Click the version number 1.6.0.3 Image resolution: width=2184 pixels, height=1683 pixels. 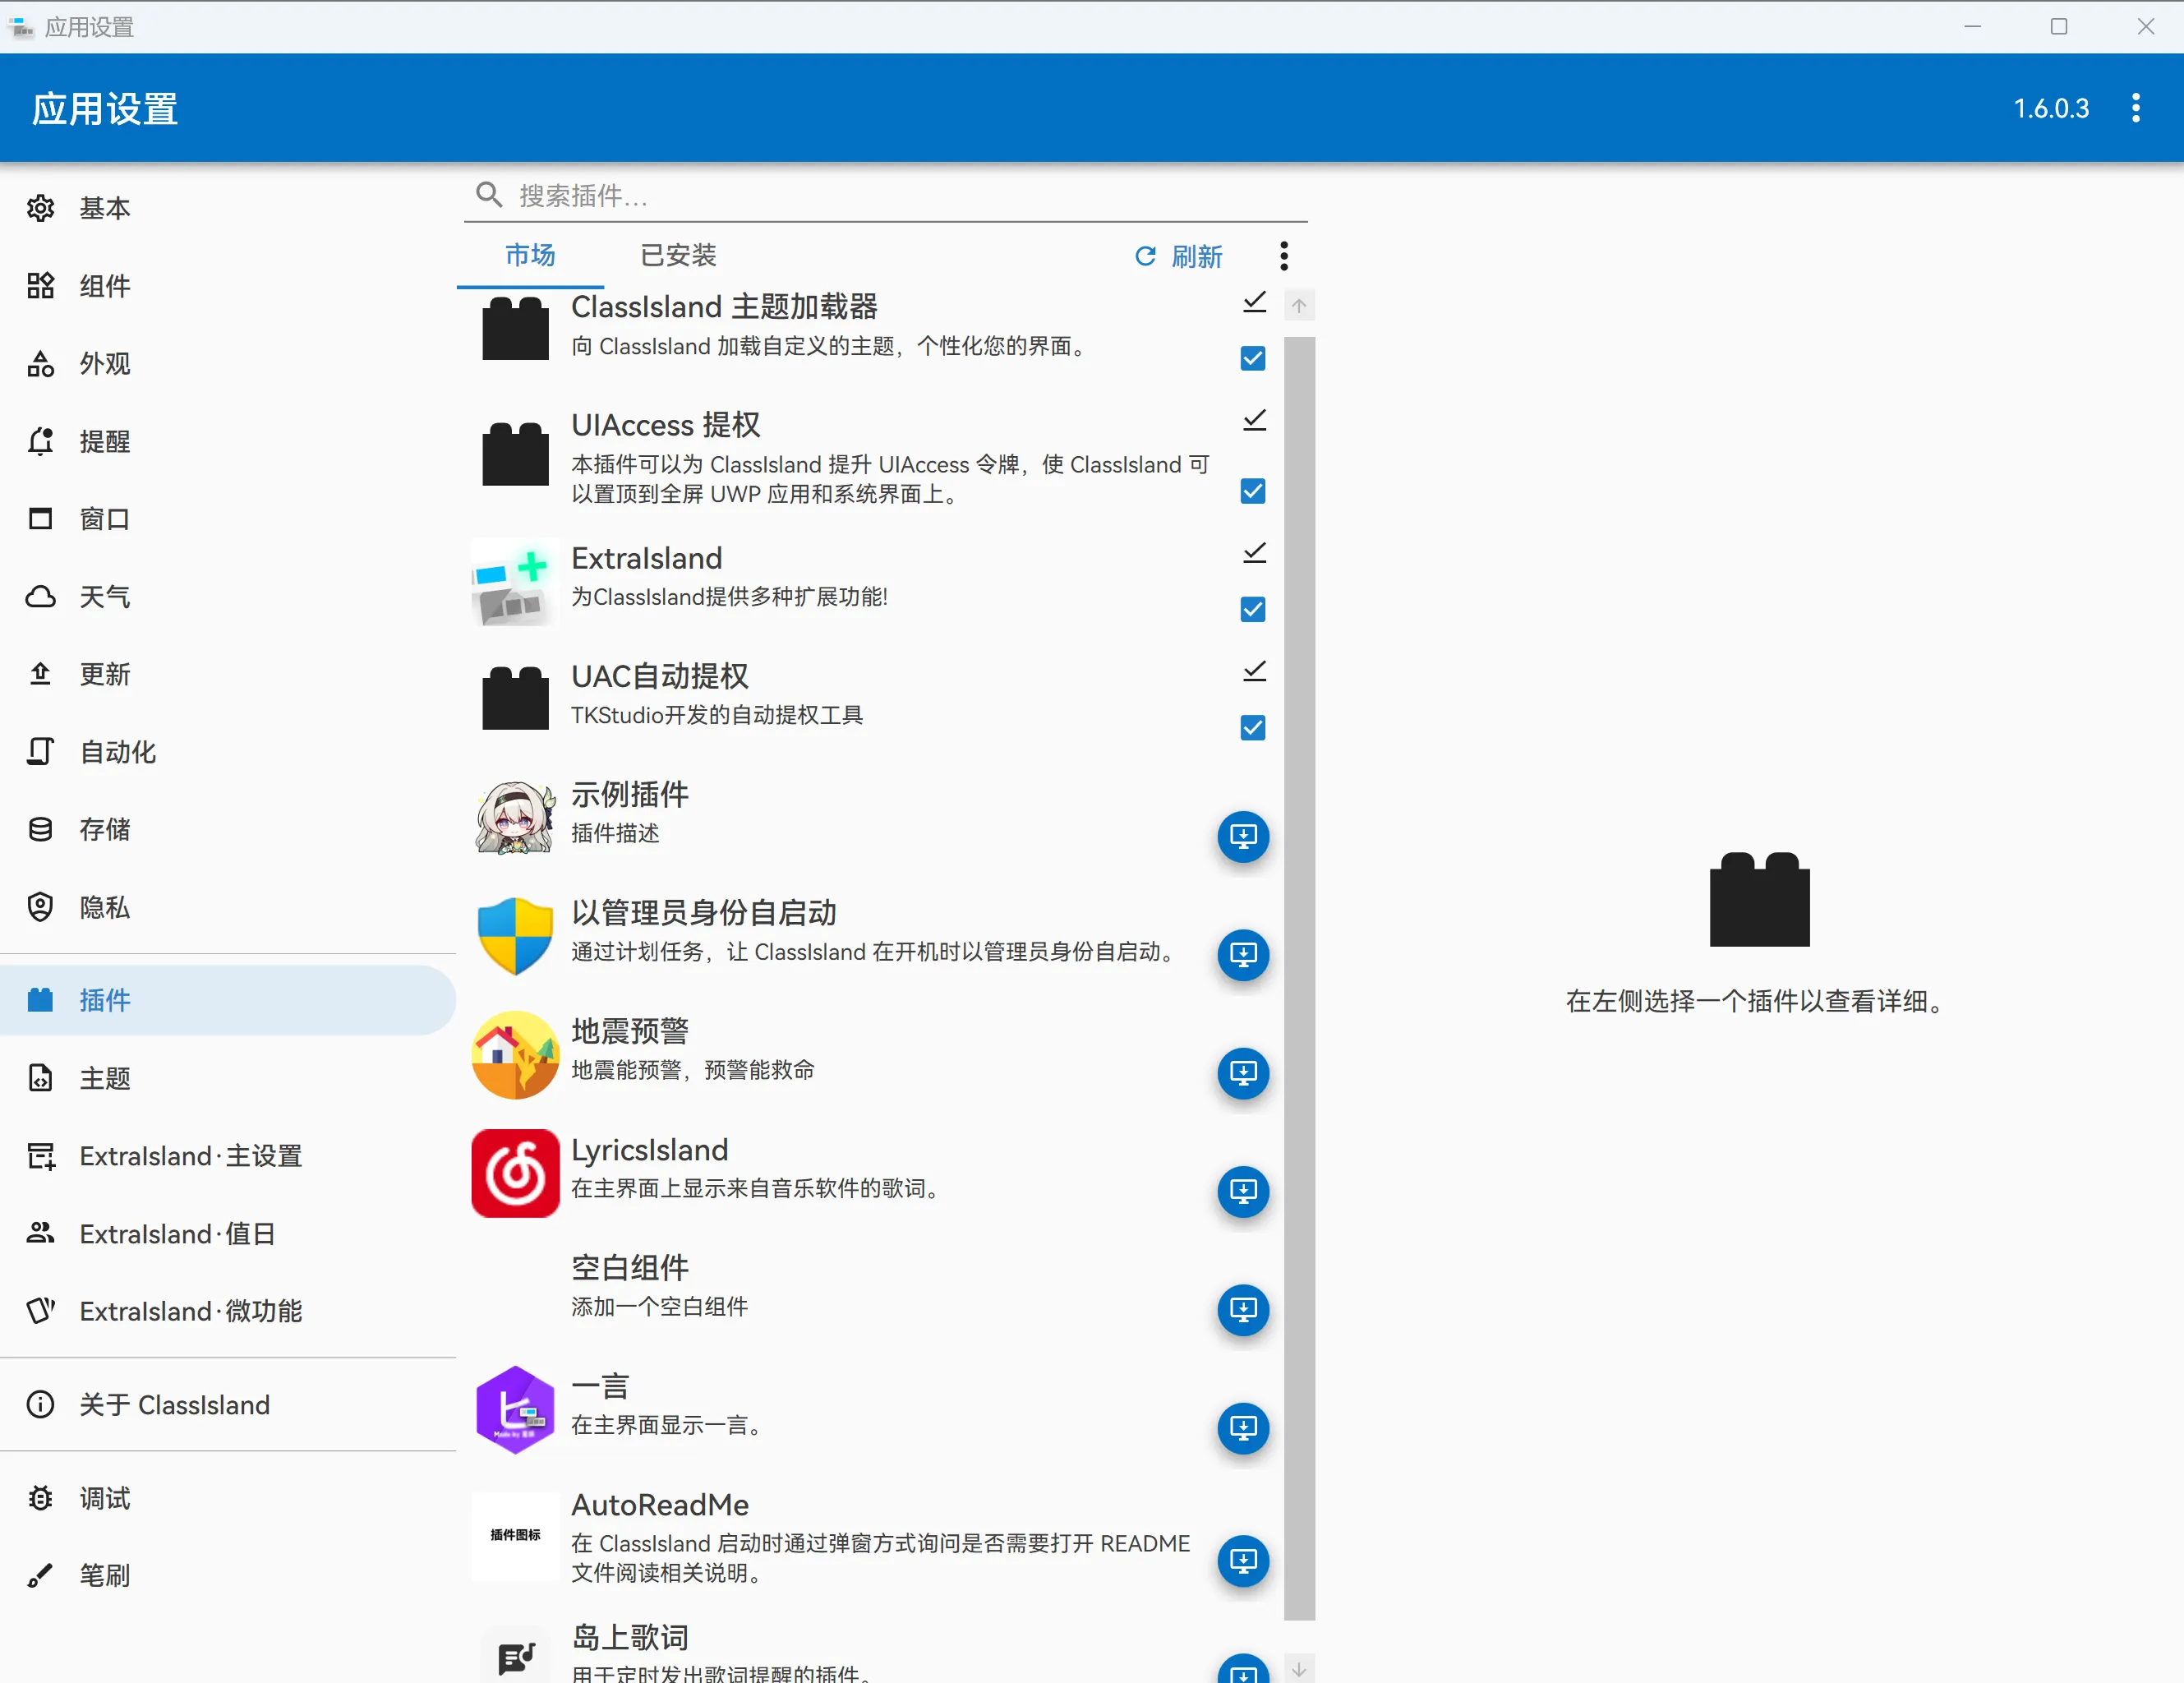tap(2051, 108)
